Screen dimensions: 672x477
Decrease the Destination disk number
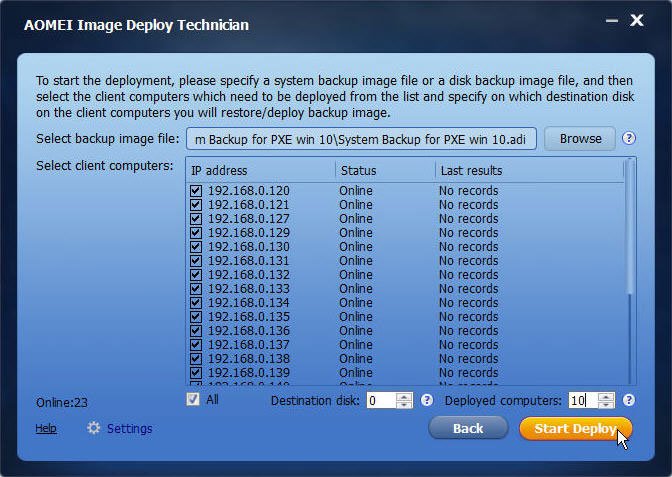404,404
